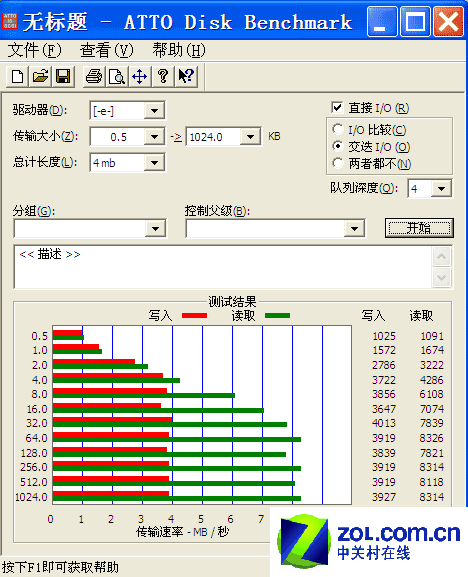
Task: Click the red 写入 legend swatch
Action: click(194, 315)
